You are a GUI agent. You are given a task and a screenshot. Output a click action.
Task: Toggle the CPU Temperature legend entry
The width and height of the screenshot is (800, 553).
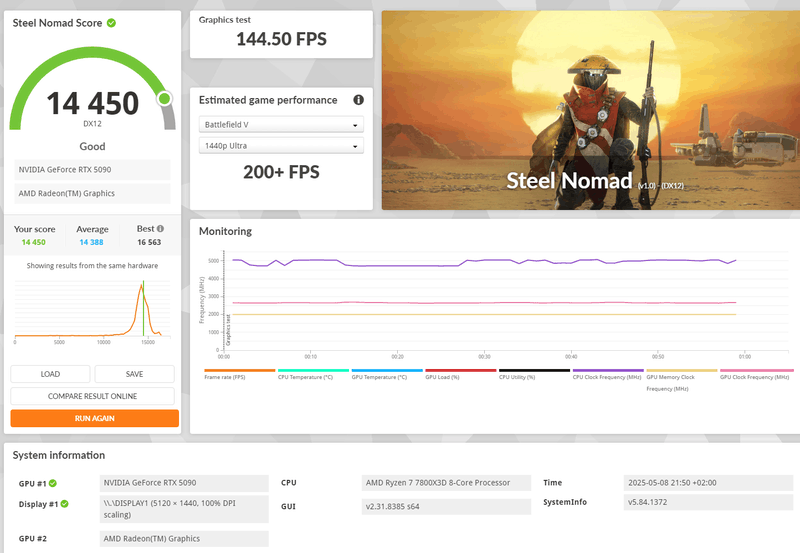tap(313, 374)
